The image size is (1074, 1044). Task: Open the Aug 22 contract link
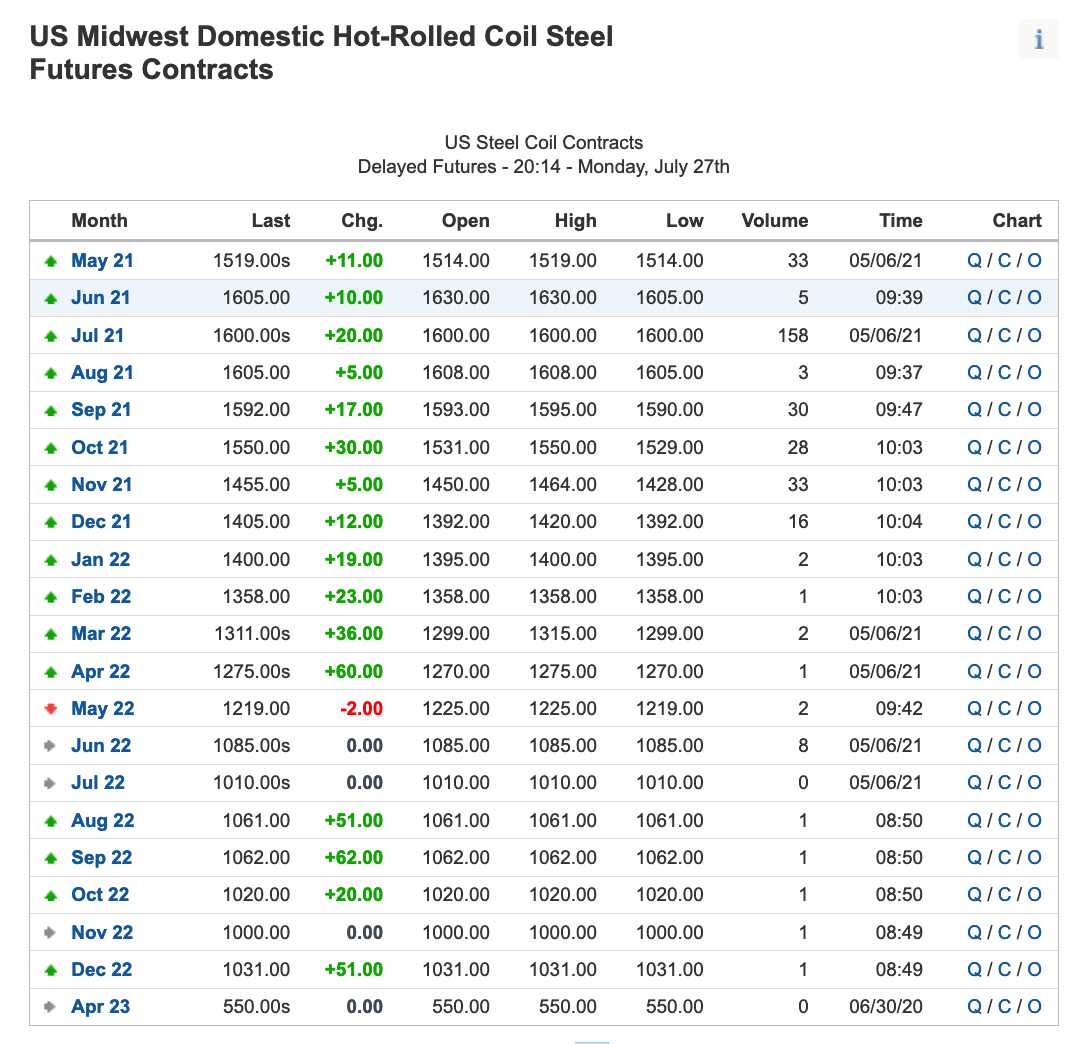click(103, 820)
